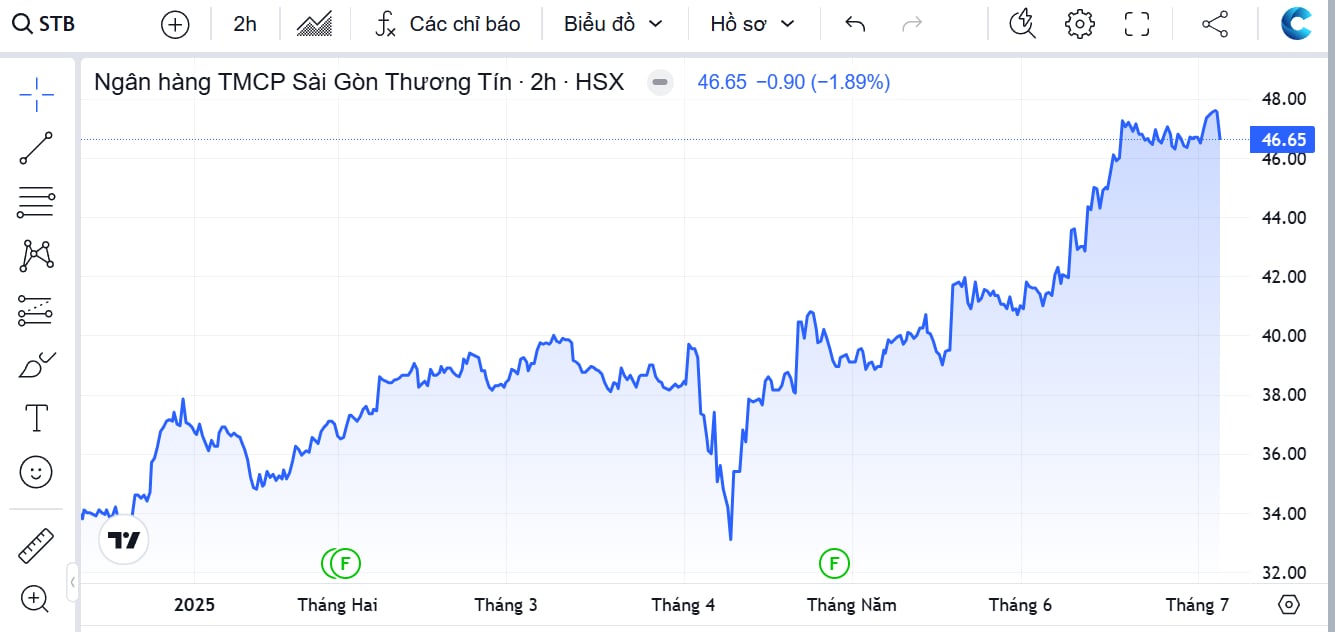Open the emoji icons tool
1335x632 pixels.
coord(37,472)
